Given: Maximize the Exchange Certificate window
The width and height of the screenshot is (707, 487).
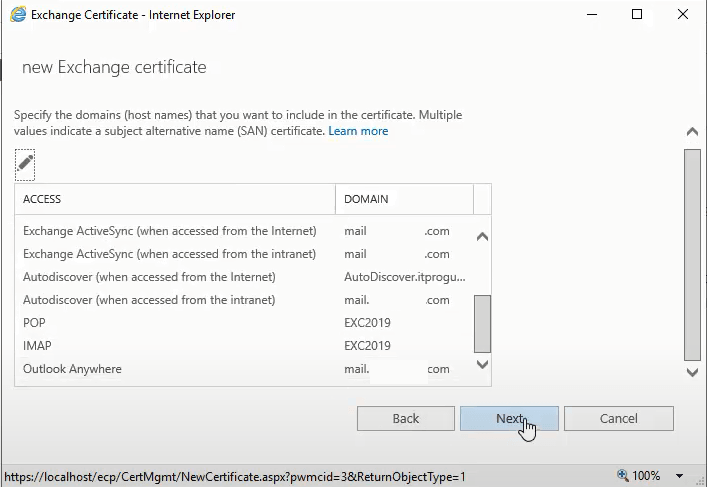Looking at the screenshot, I should click(x=637, y=14).
